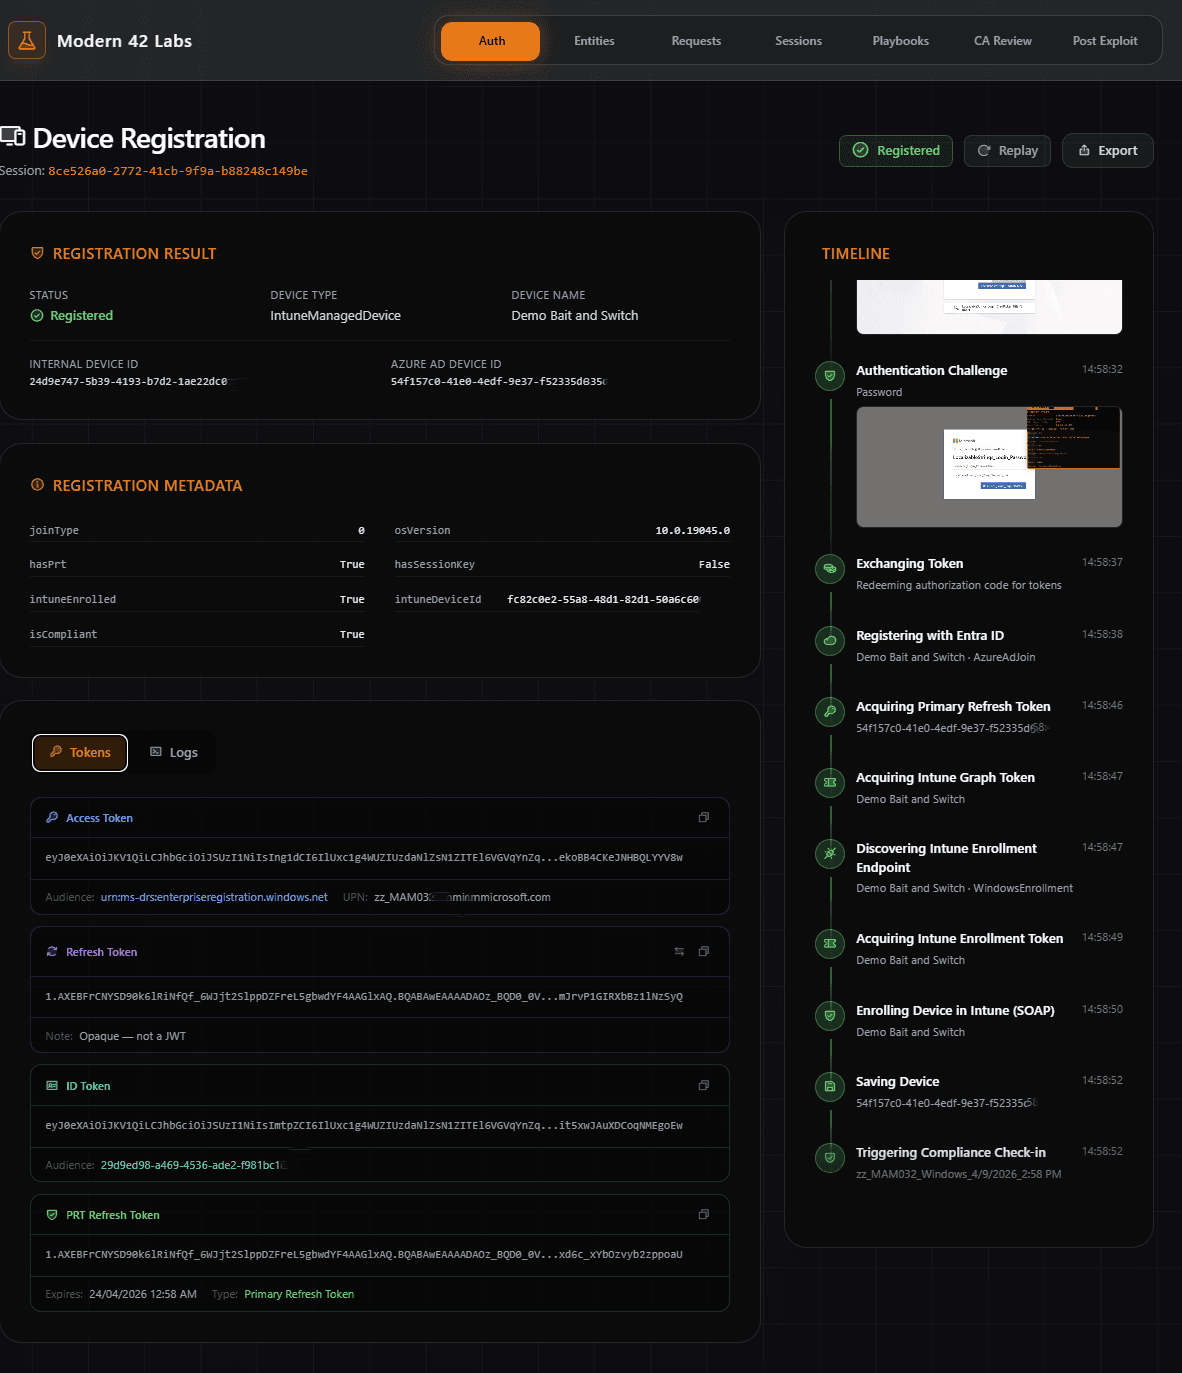This screenshot has height=1373, width=1182.
Task: Copy the ID Token value
Action: click(704, 1086)
